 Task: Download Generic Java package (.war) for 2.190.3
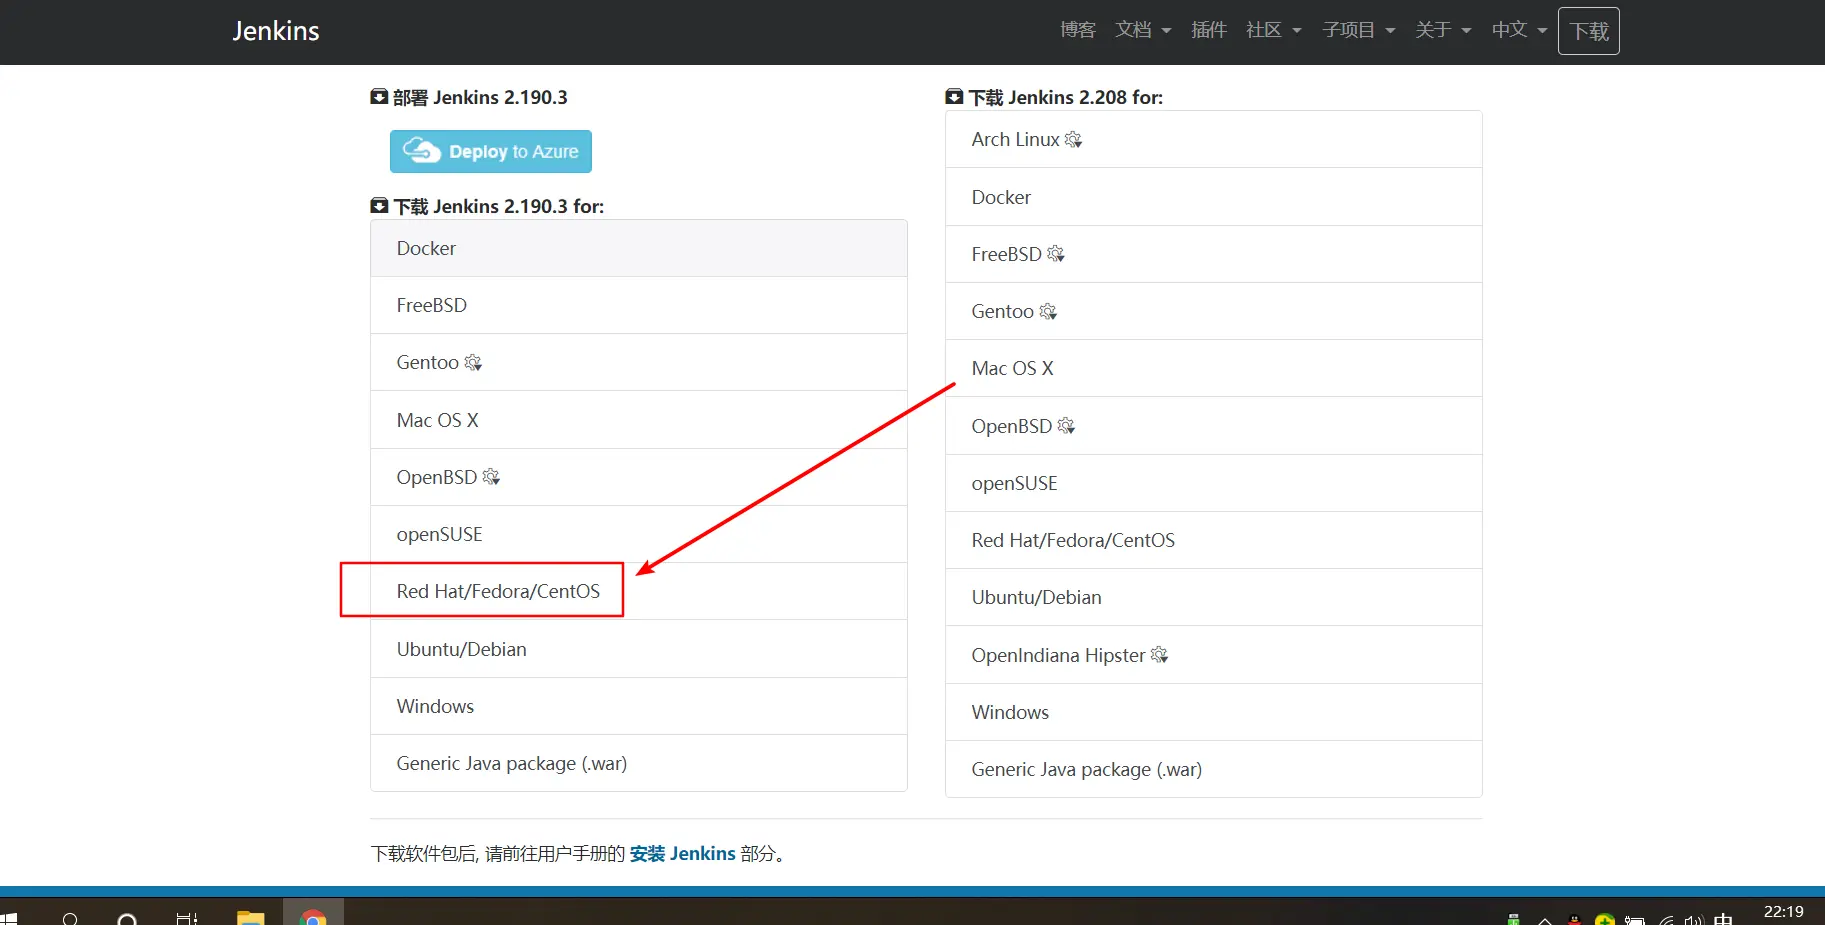point(639,763)
